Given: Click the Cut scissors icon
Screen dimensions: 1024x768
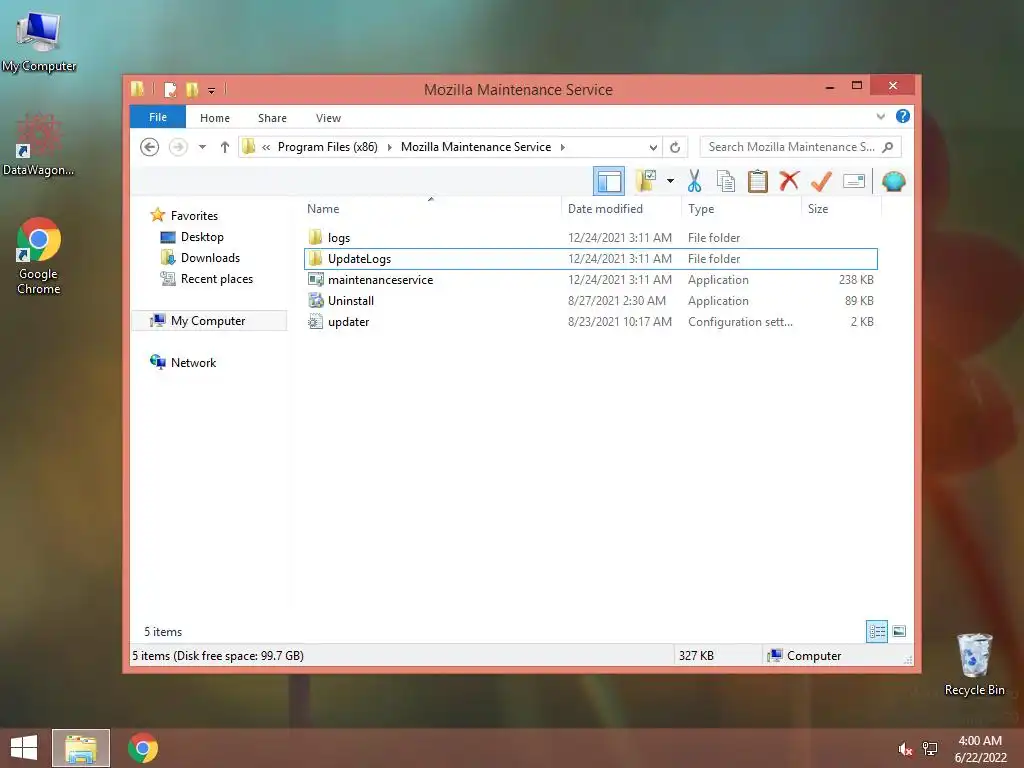Looking at the screenshot, I should (x=694, y=181).
